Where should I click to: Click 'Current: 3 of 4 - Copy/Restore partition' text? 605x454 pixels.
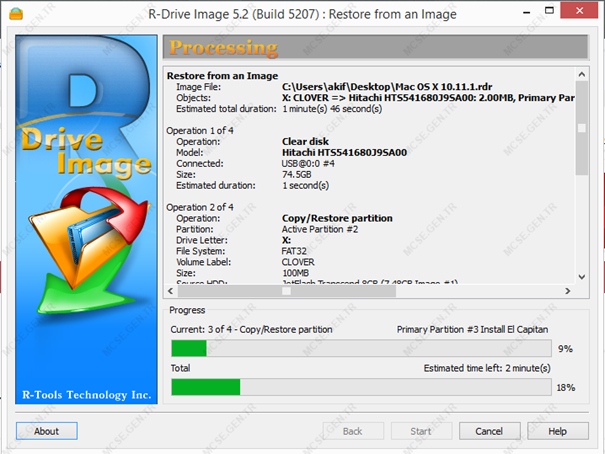pyautogui.click(x=251, y=329)
